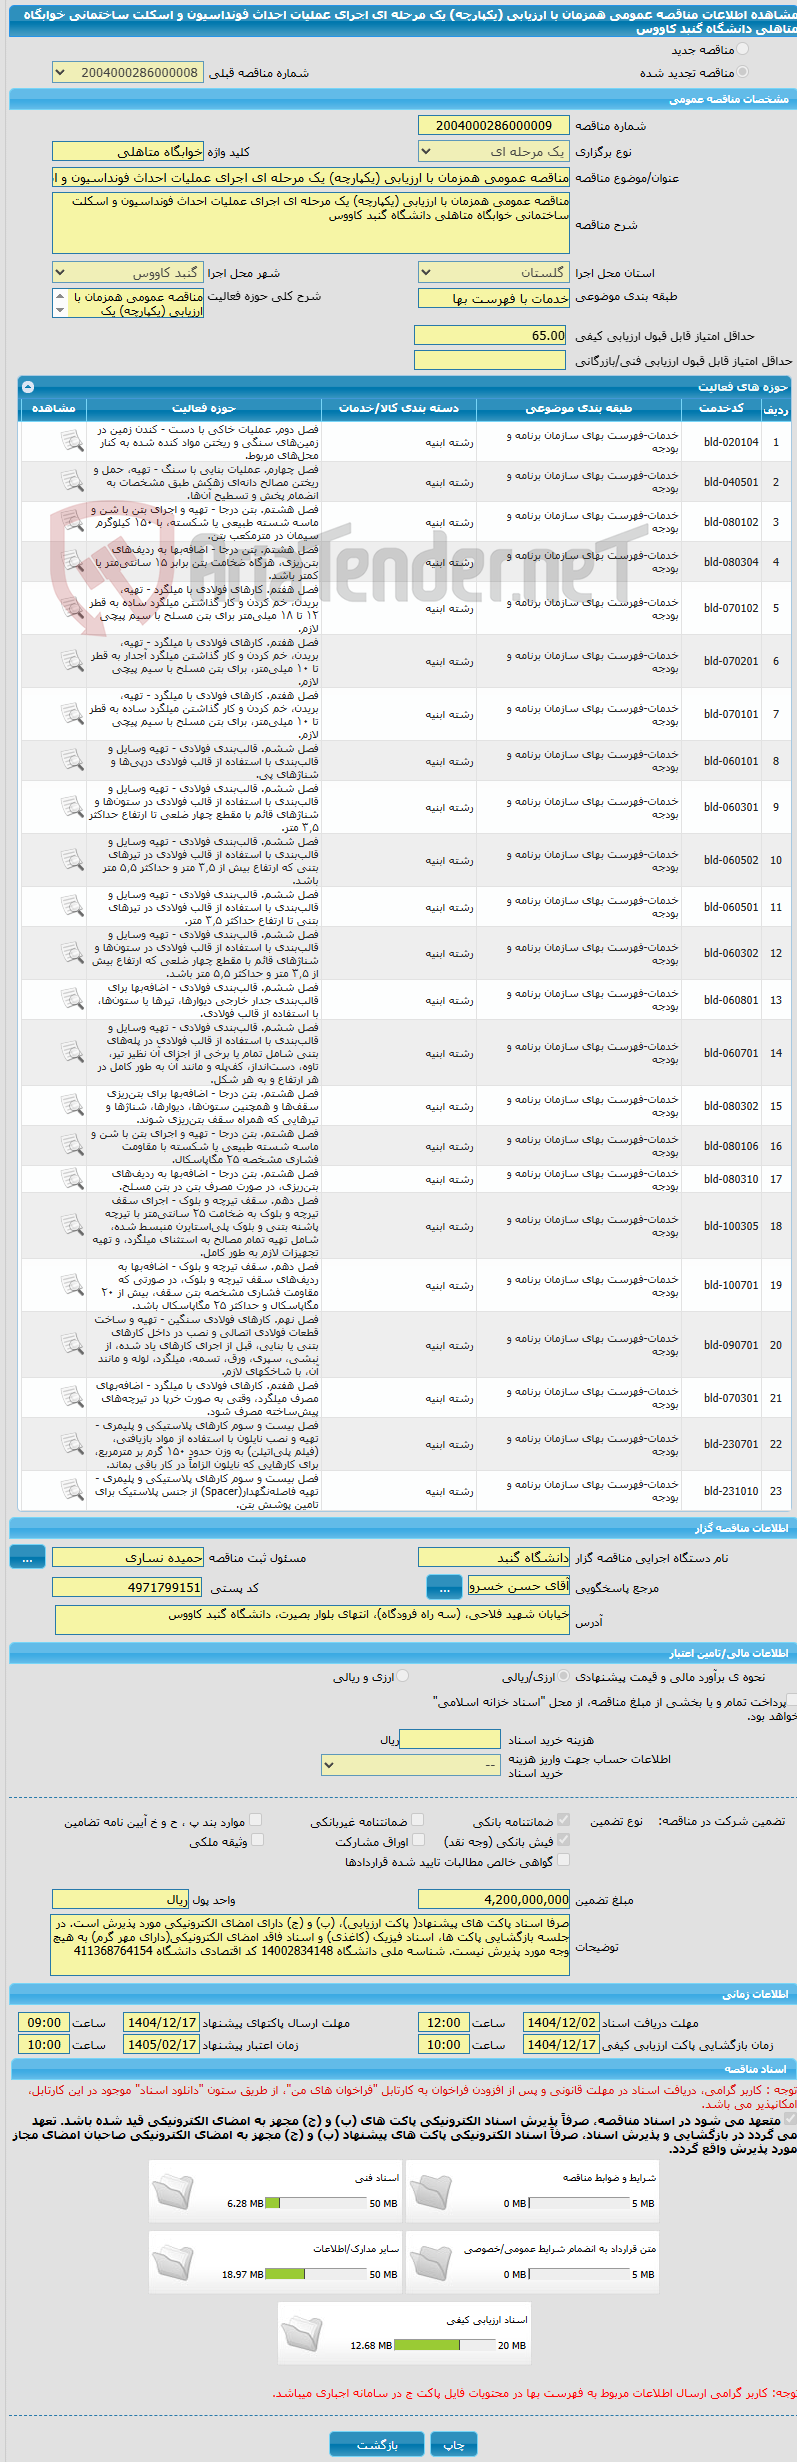The image size is (797, 2462).
Task: Click the مبلغ تضمین input field
Action: pos(494,1899)
